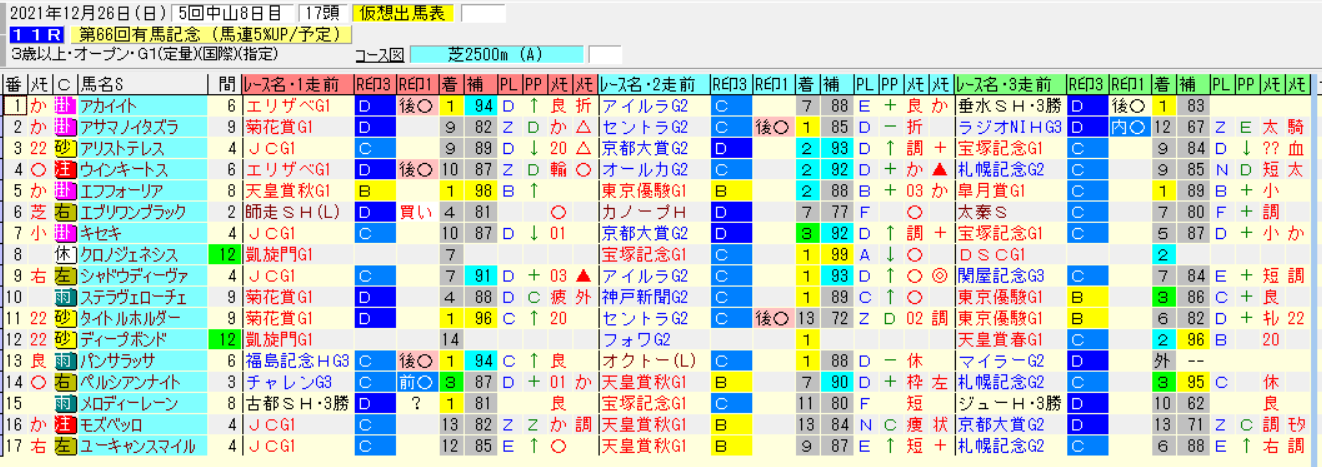Click ジューH・3勝 race cell
The width and height of the screenshot is (1322, 467).
click(1009, 403)
